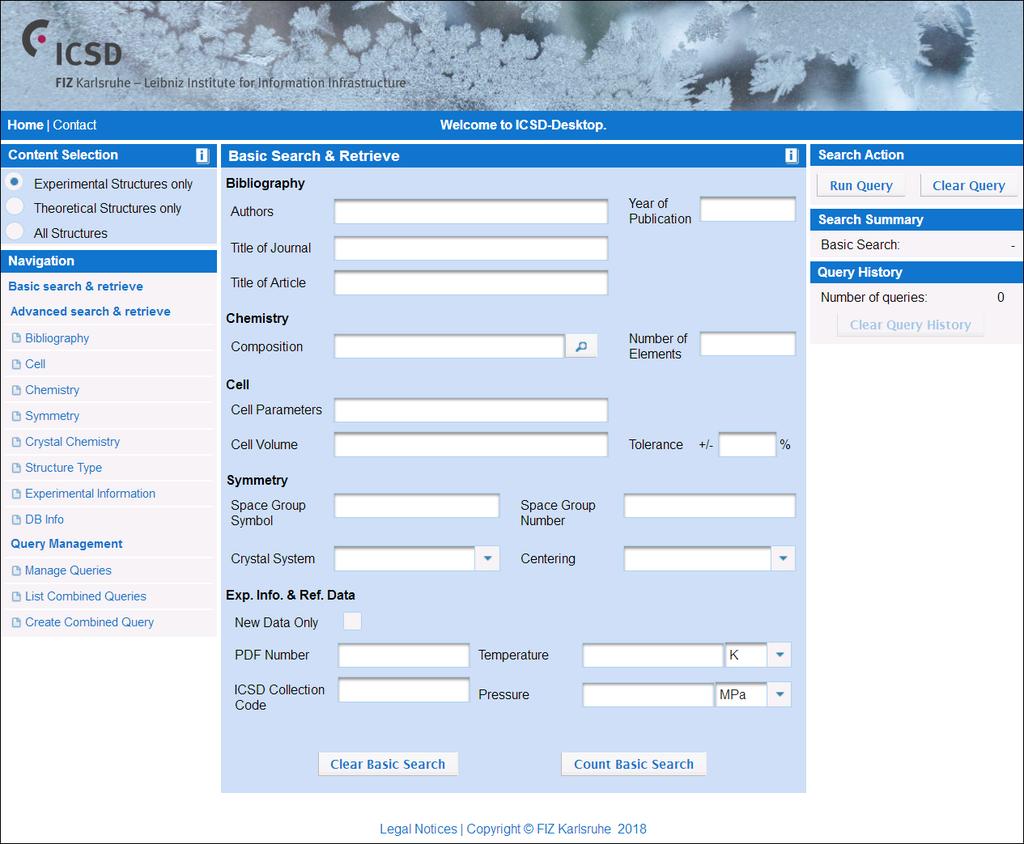Click the Tolerance percent field

(747, 445)
